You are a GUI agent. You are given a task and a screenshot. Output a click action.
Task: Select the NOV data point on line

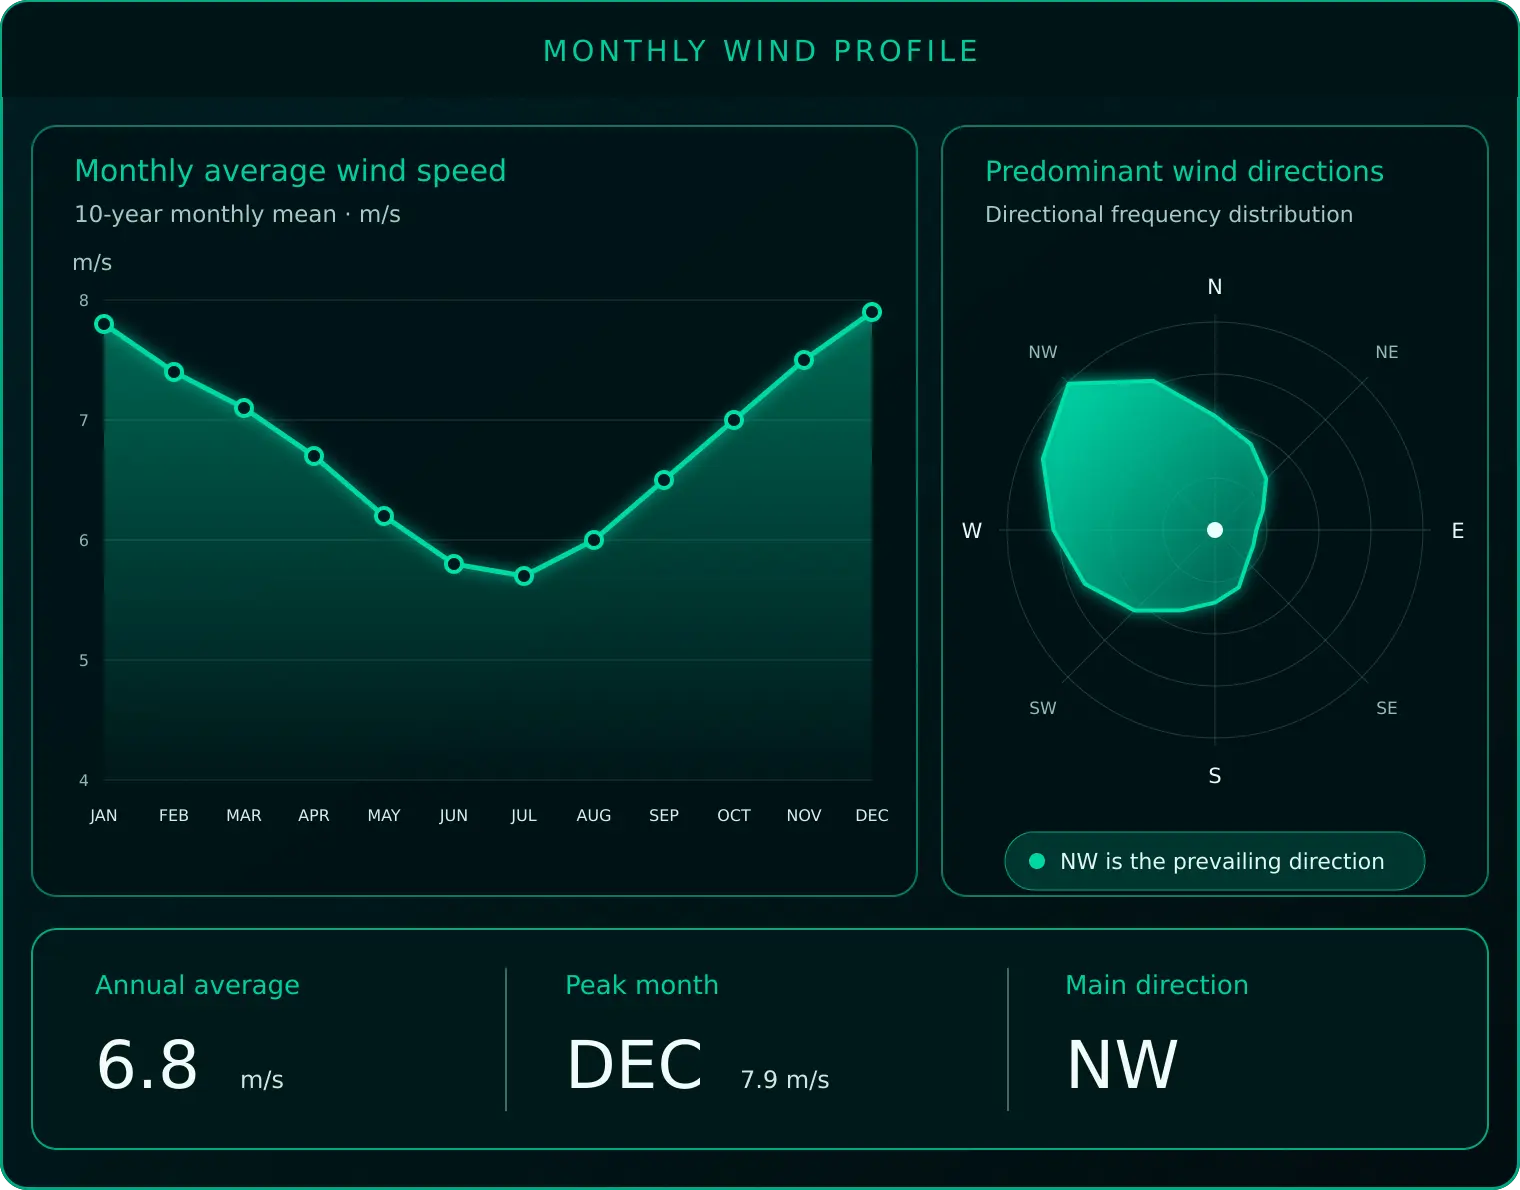click(x=804, y=360)
